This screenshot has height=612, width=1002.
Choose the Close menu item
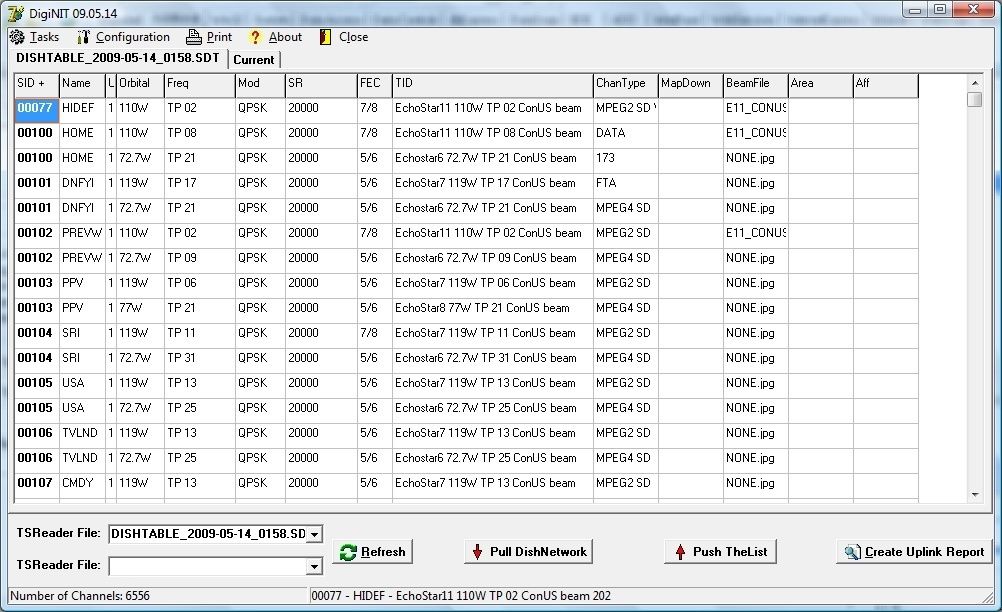click(353, 37)
